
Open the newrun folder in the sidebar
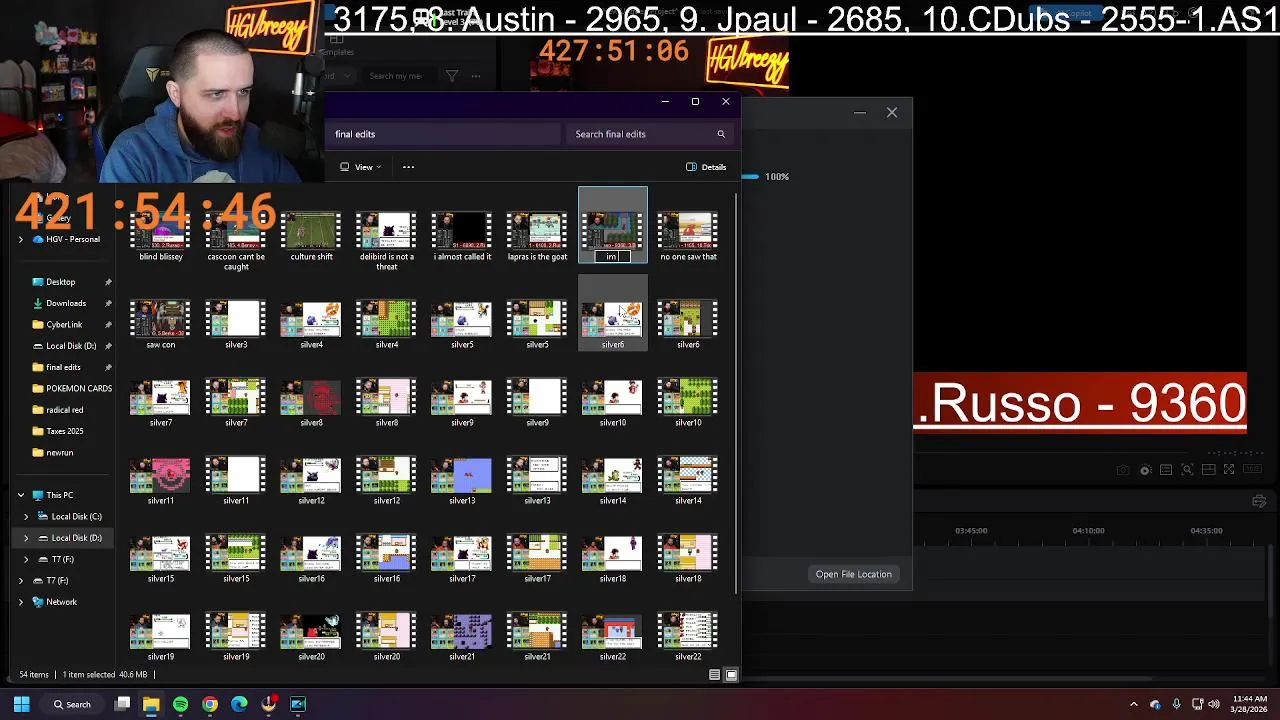60,453
